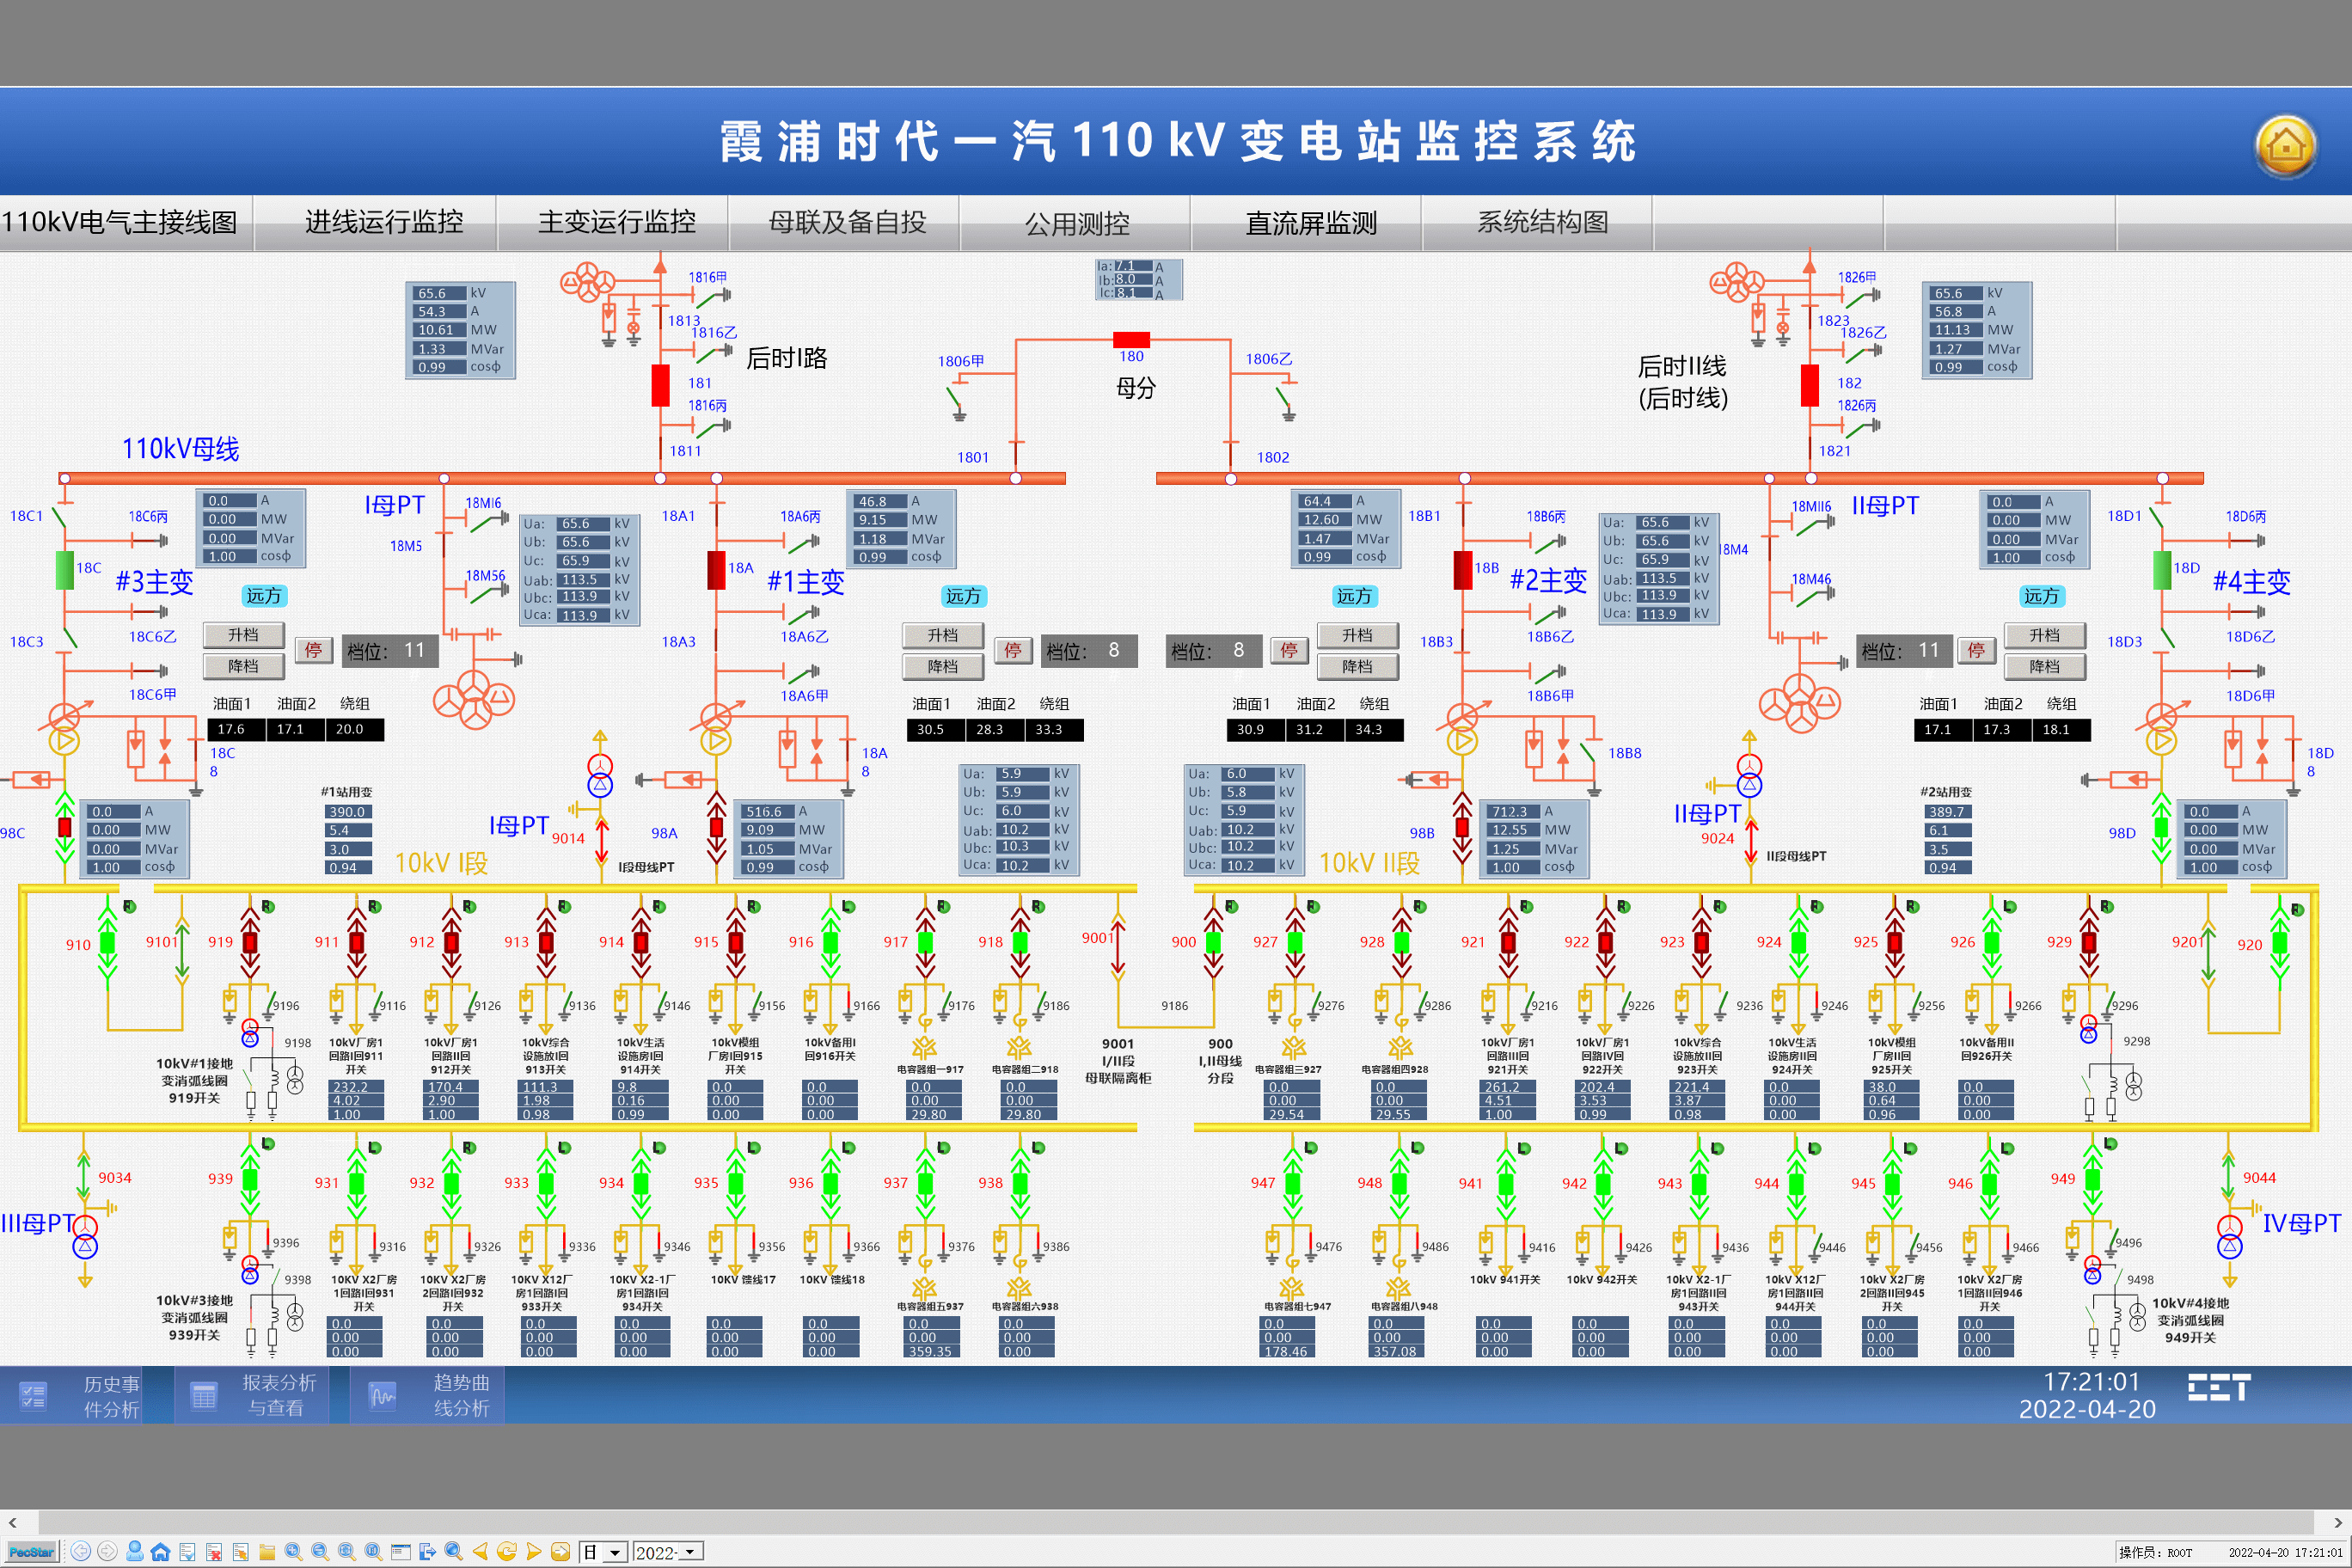Open the yellow folder toolbar icon
Viewport: 2352px width, 1568px height.
[x=267, y=1551]
